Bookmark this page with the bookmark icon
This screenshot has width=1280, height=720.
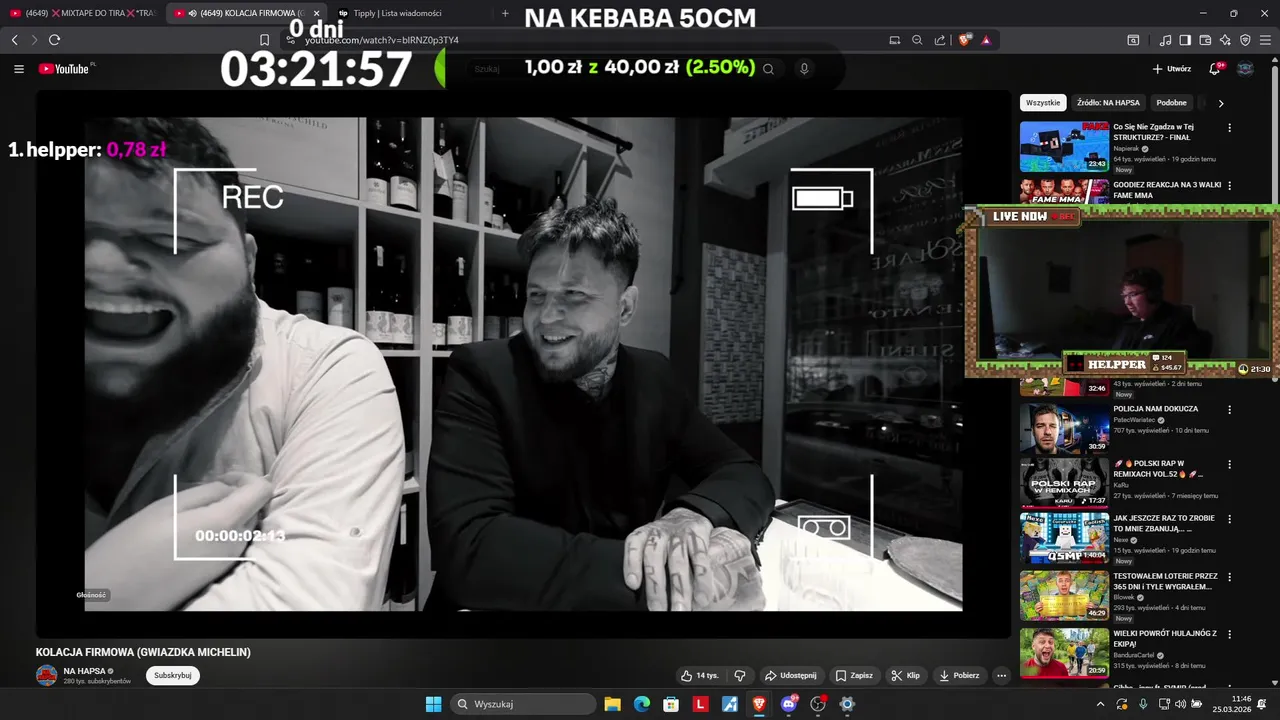click(264, 40)
